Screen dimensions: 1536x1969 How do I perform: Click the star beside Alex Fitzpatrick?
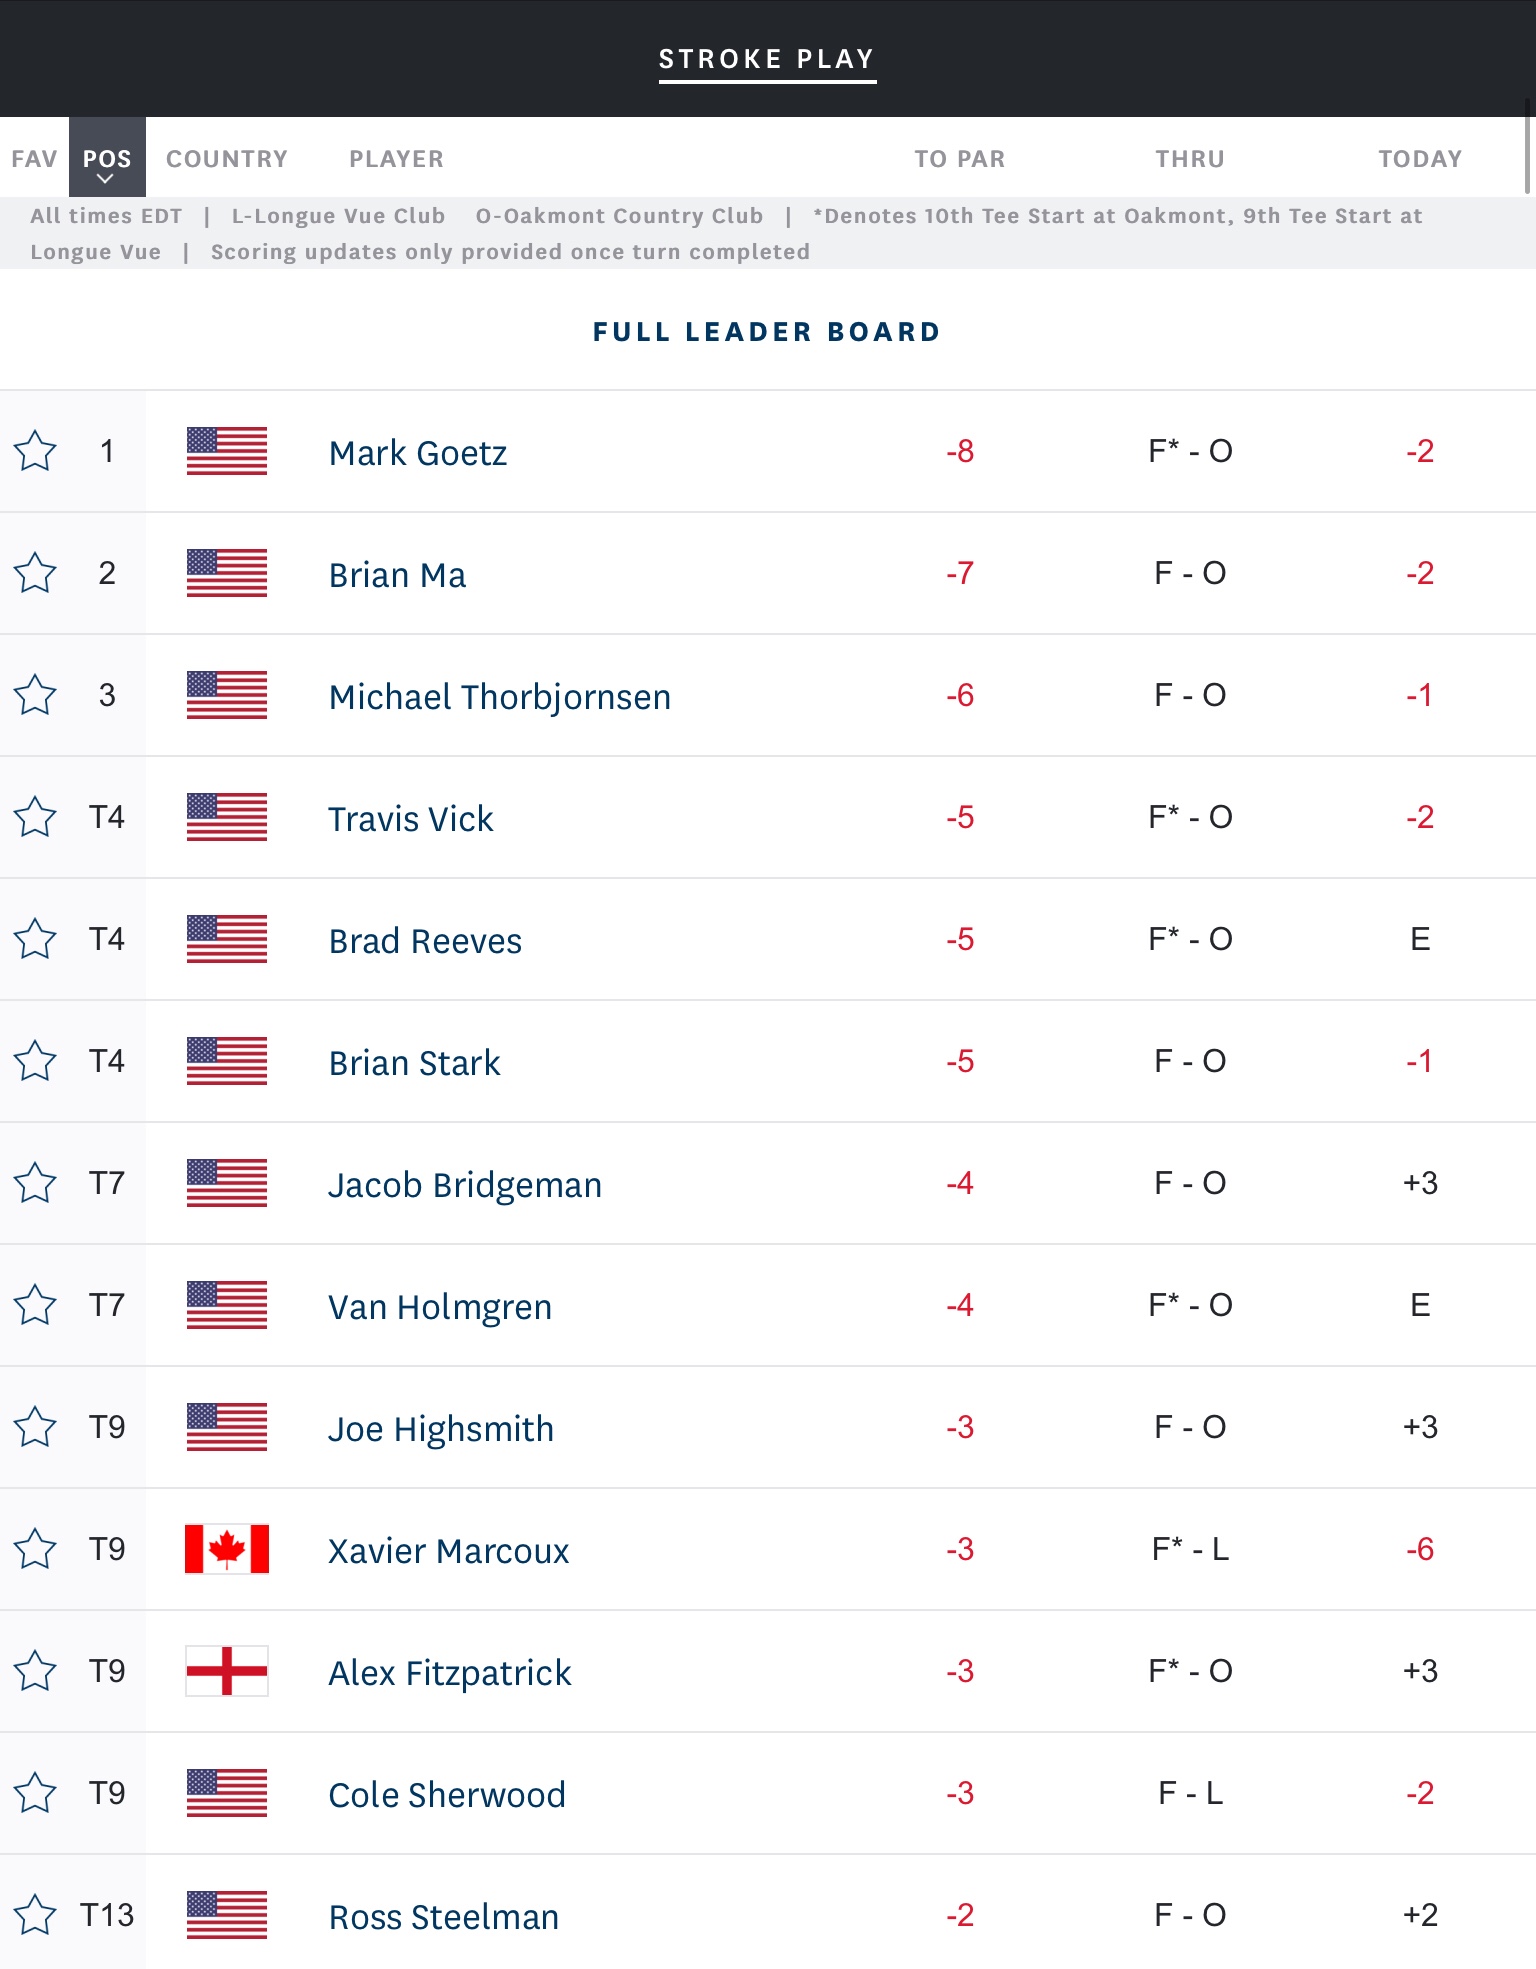35,1671
